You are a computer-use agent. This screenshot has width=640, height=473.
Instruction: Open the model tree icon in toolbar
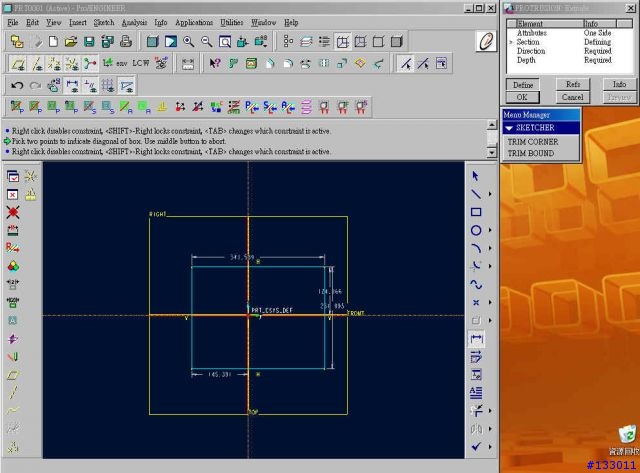click(288, 41)
